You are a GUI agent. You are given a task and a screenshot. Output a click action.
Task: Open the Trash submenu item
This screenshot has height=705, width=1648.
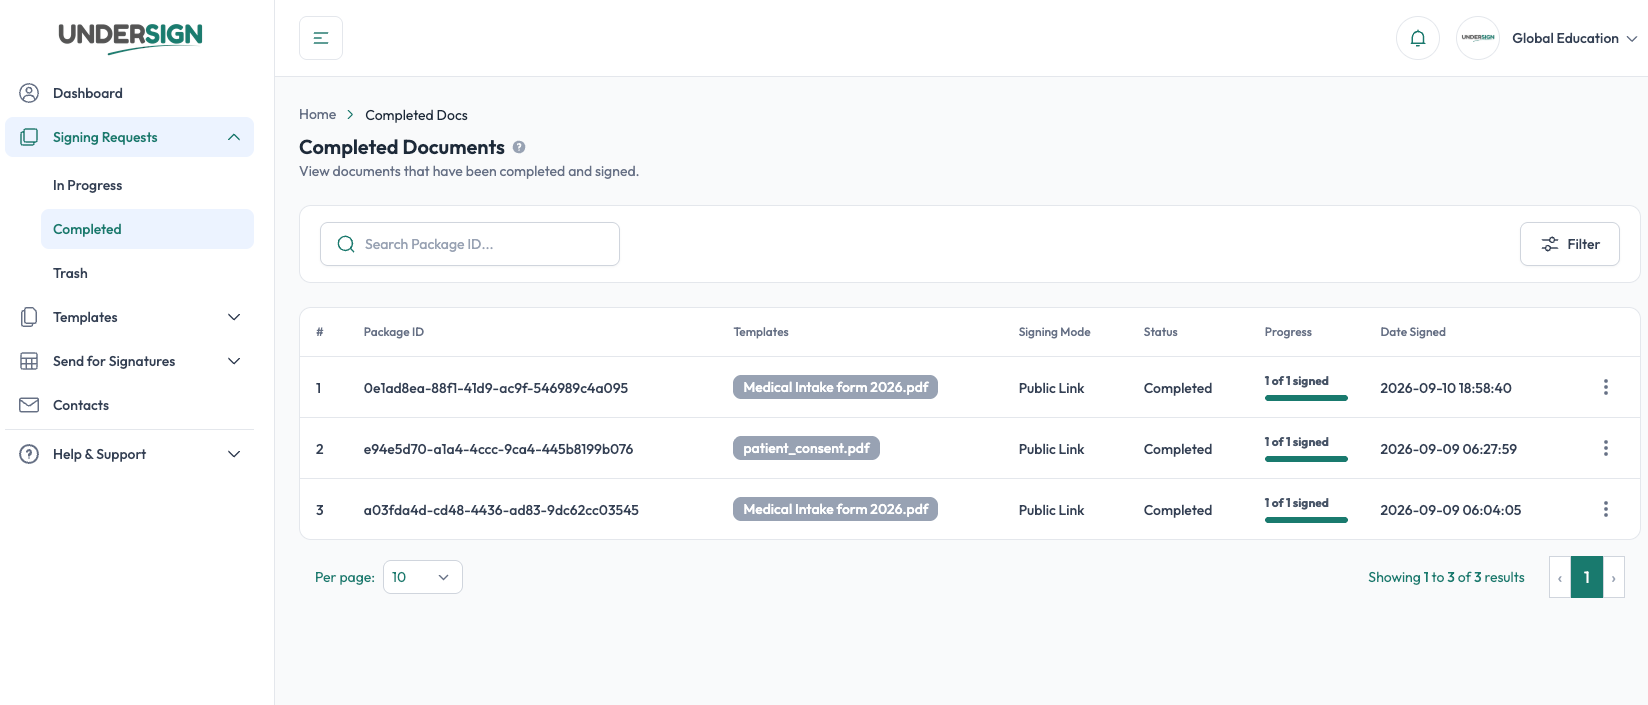tap(147, 273)
